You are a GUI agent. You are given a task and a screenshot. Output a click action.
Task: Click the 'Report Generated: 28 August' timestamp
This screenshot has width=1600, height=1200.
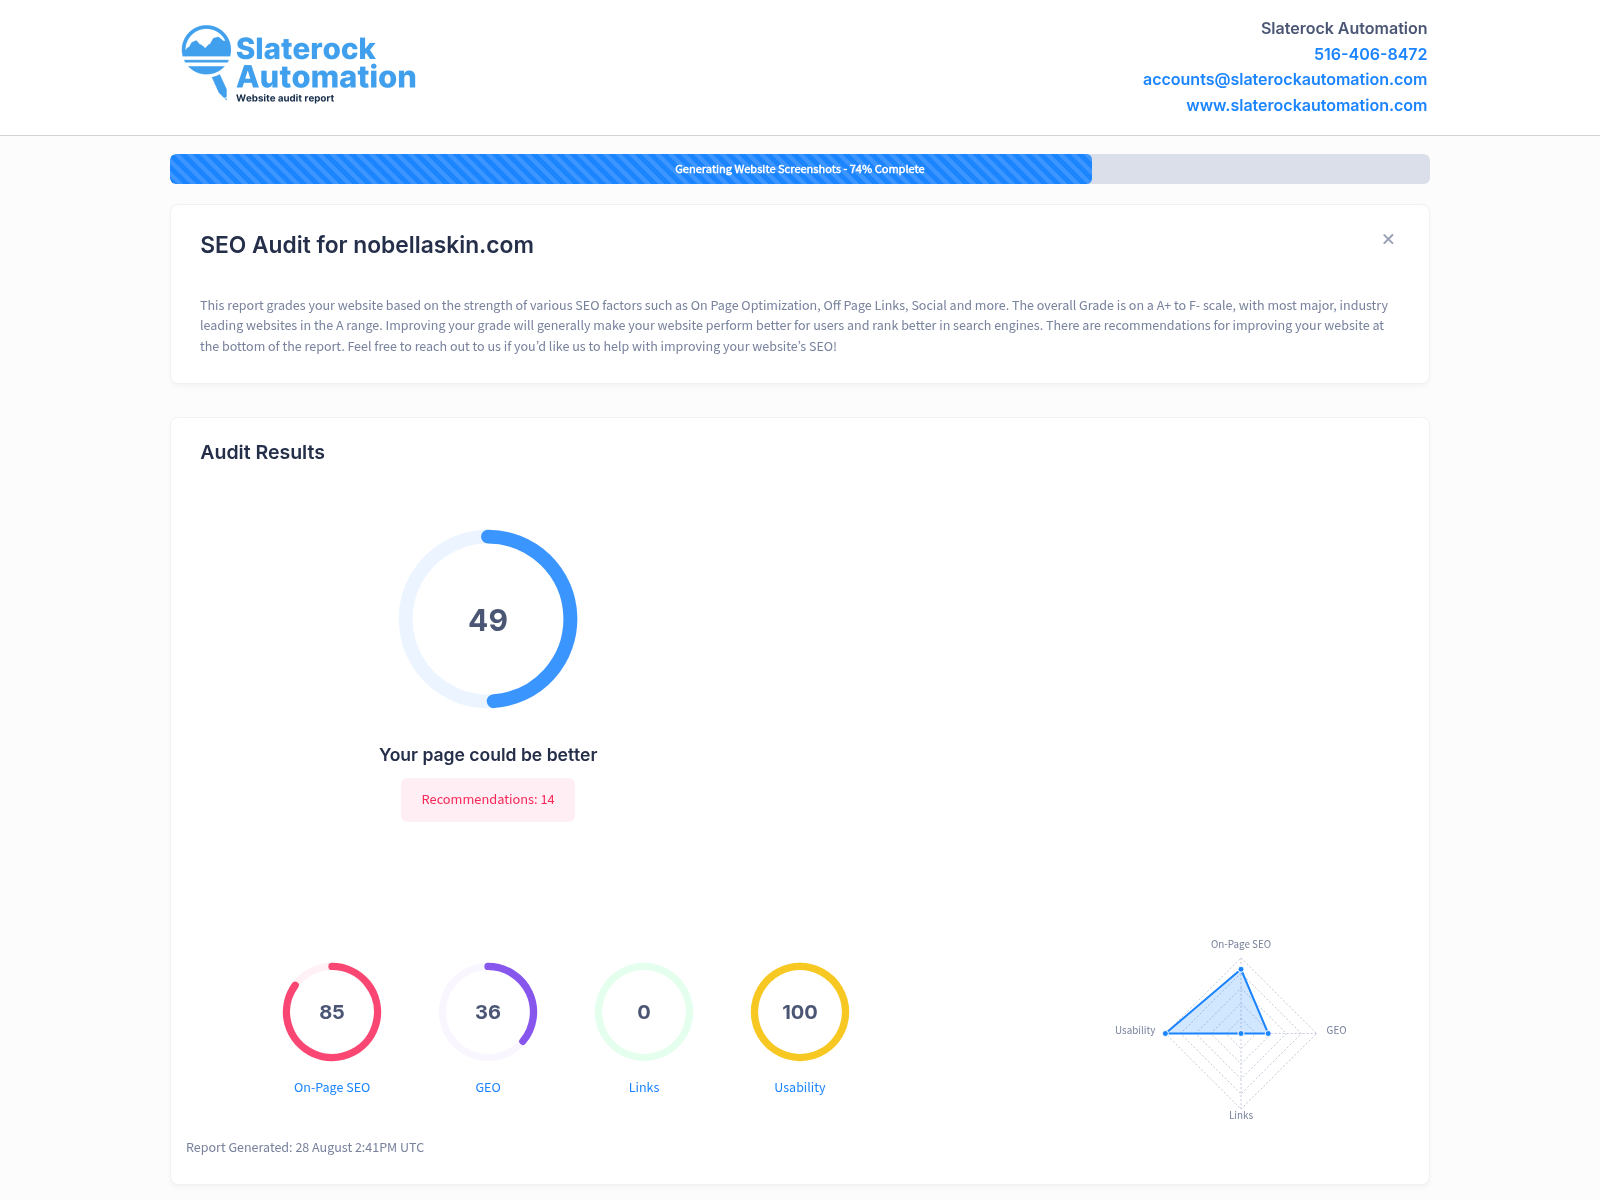305,1147
